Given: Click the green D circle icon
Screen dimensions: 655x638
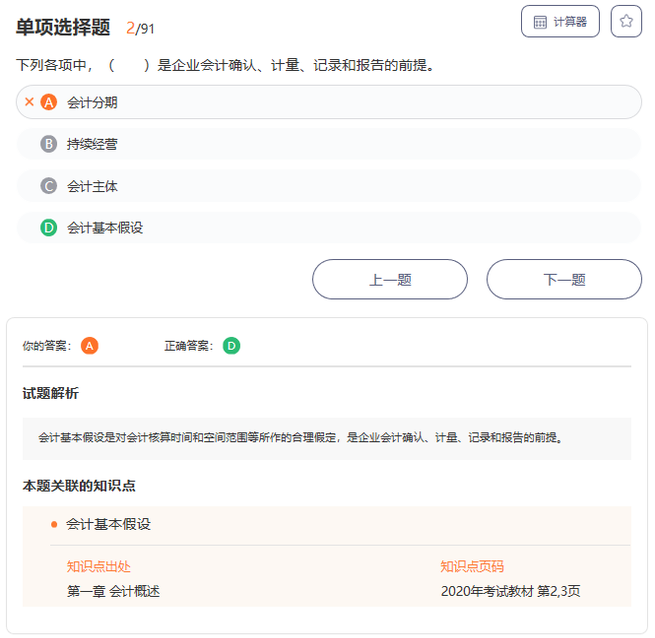Looking at the screenshot, I should pos(48,228).
